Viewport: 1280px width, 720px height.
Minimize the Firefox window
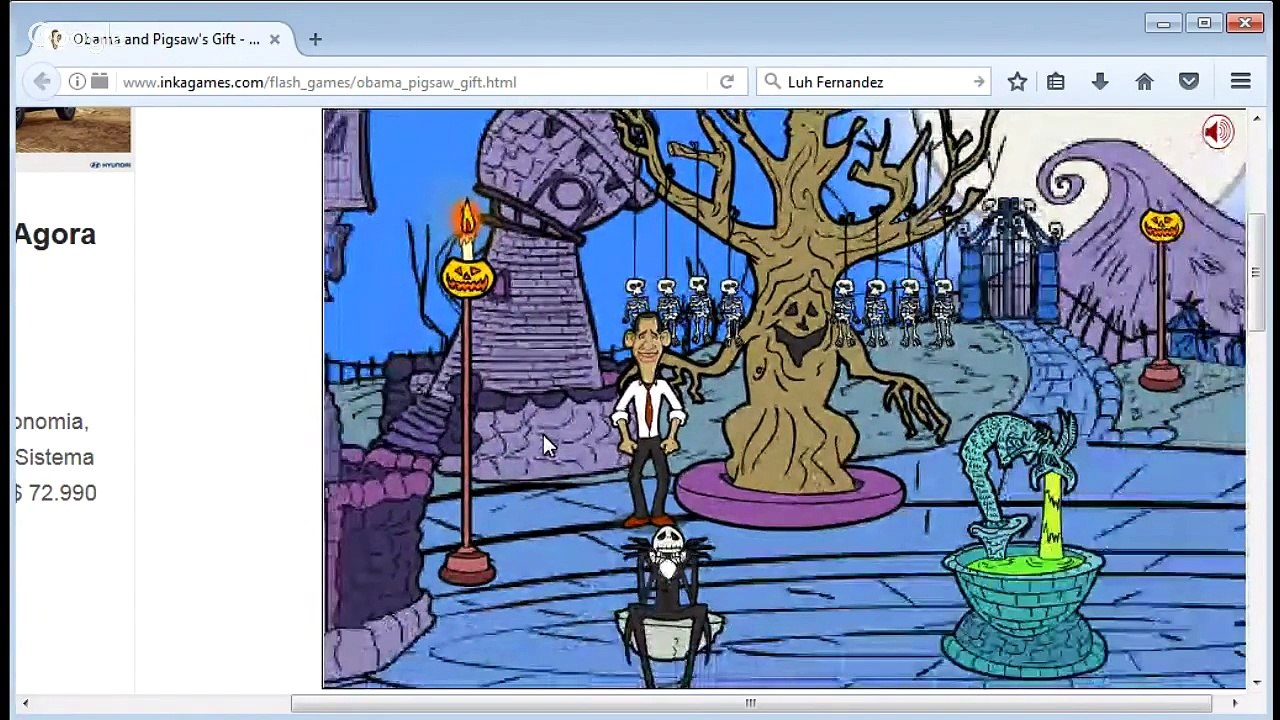(x=1163, y=23)
